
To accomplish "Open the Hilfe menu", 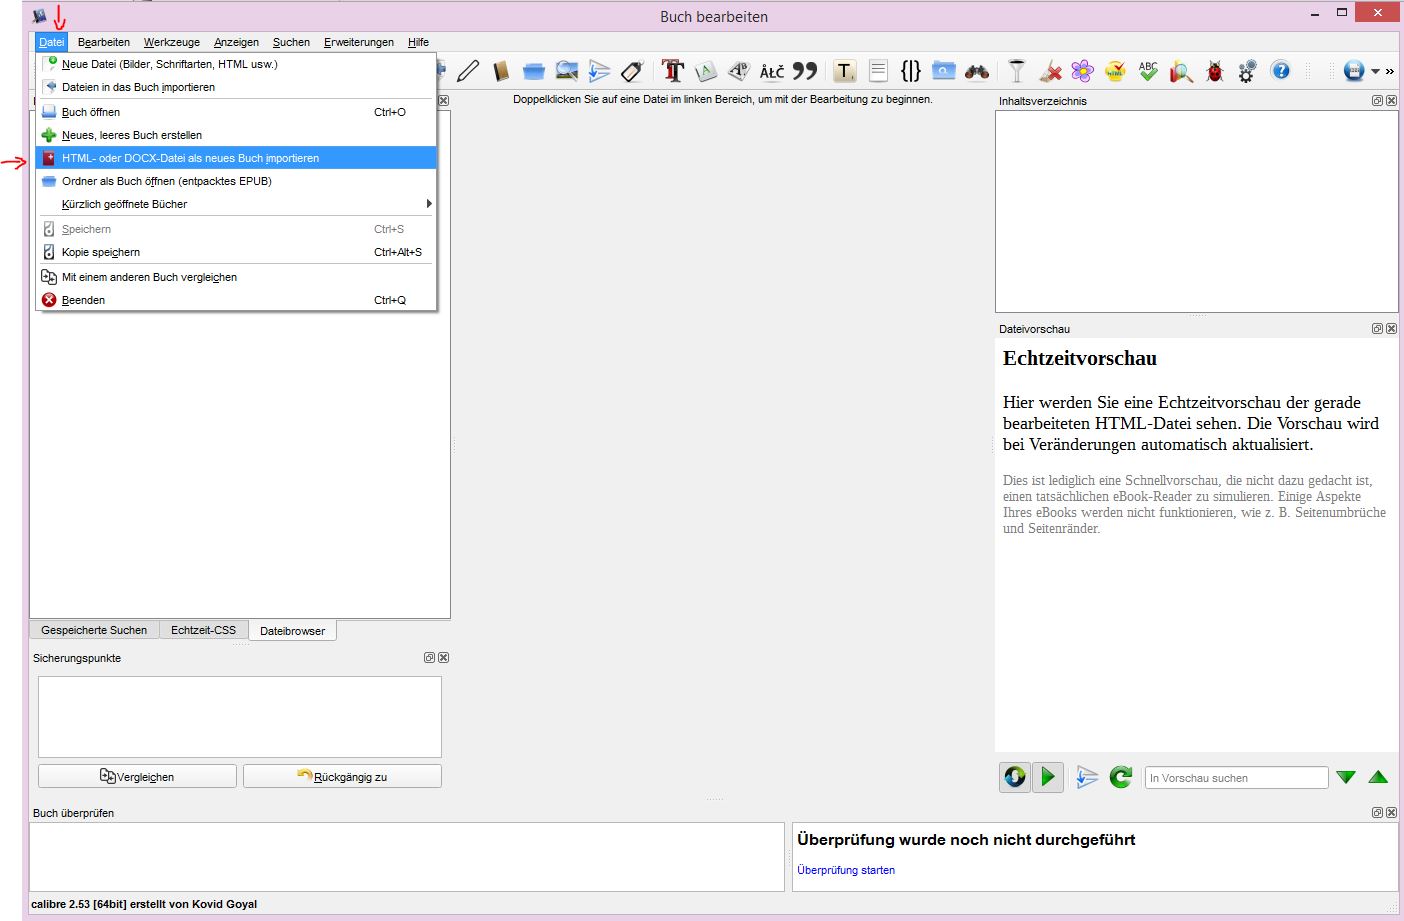I will point(418,42).
